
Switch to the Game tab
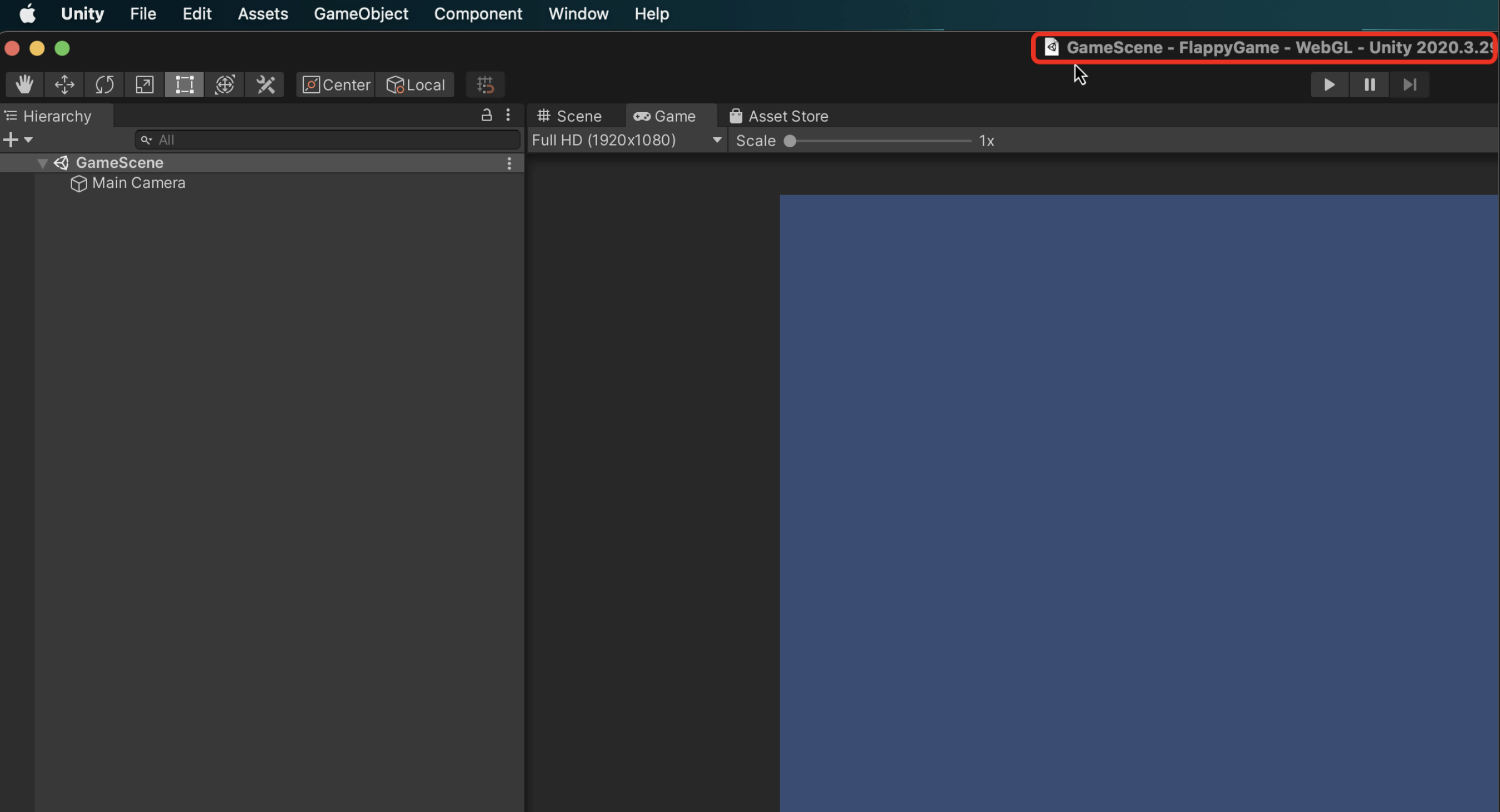pos(665,116)
